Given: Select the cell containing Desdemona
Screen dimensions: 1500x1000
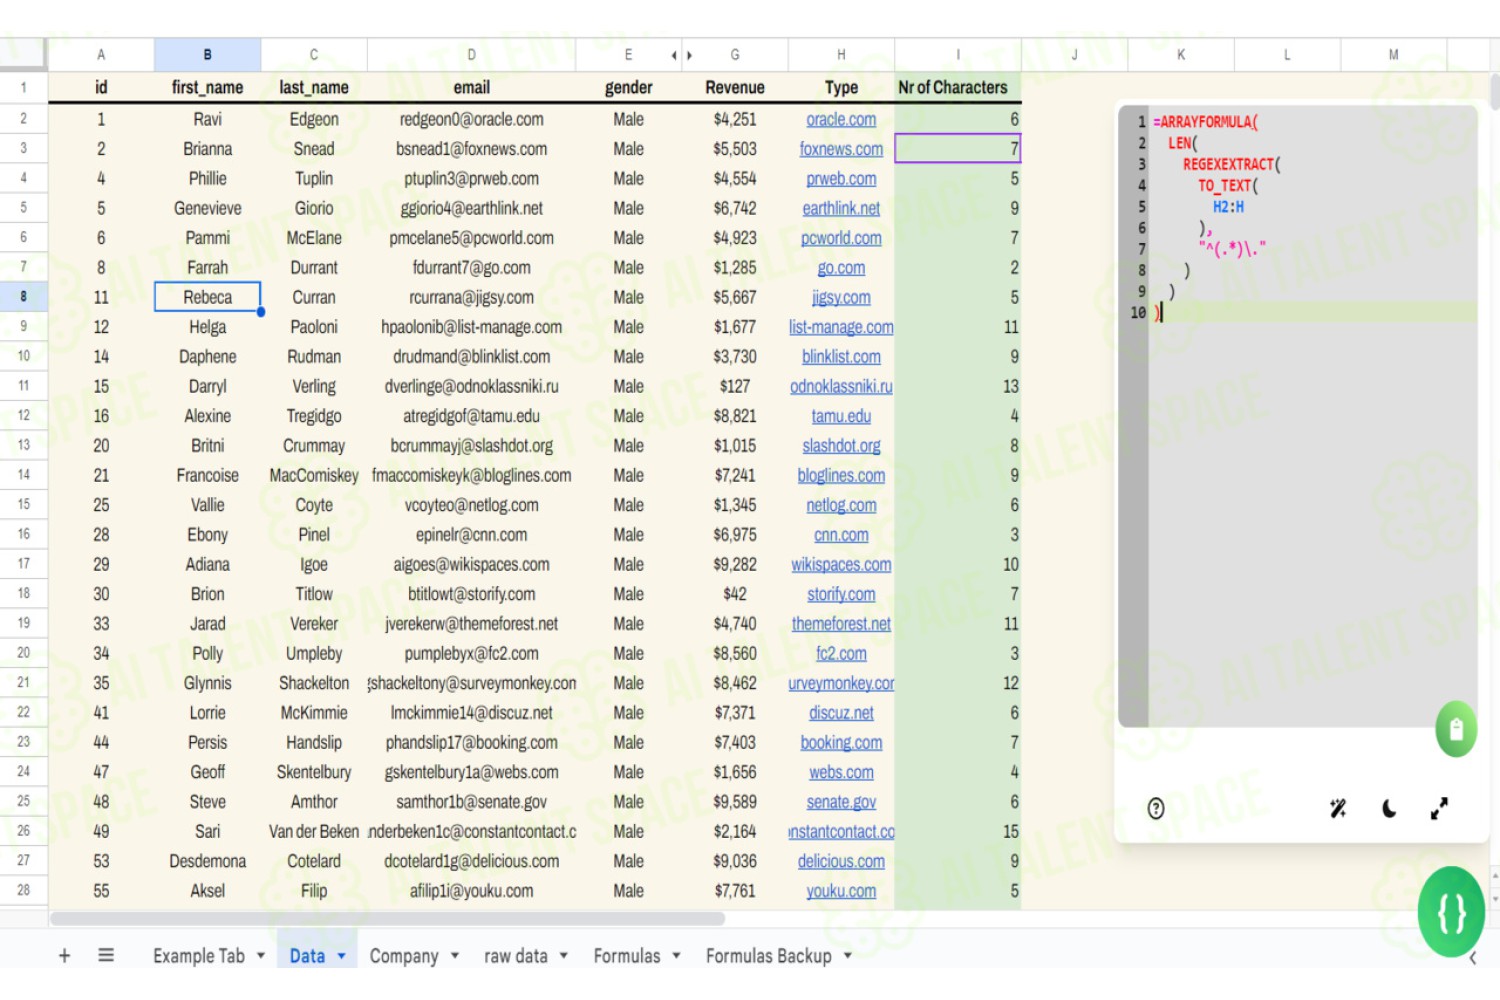Looking at the screenshot, I should (x=207, y=862).
